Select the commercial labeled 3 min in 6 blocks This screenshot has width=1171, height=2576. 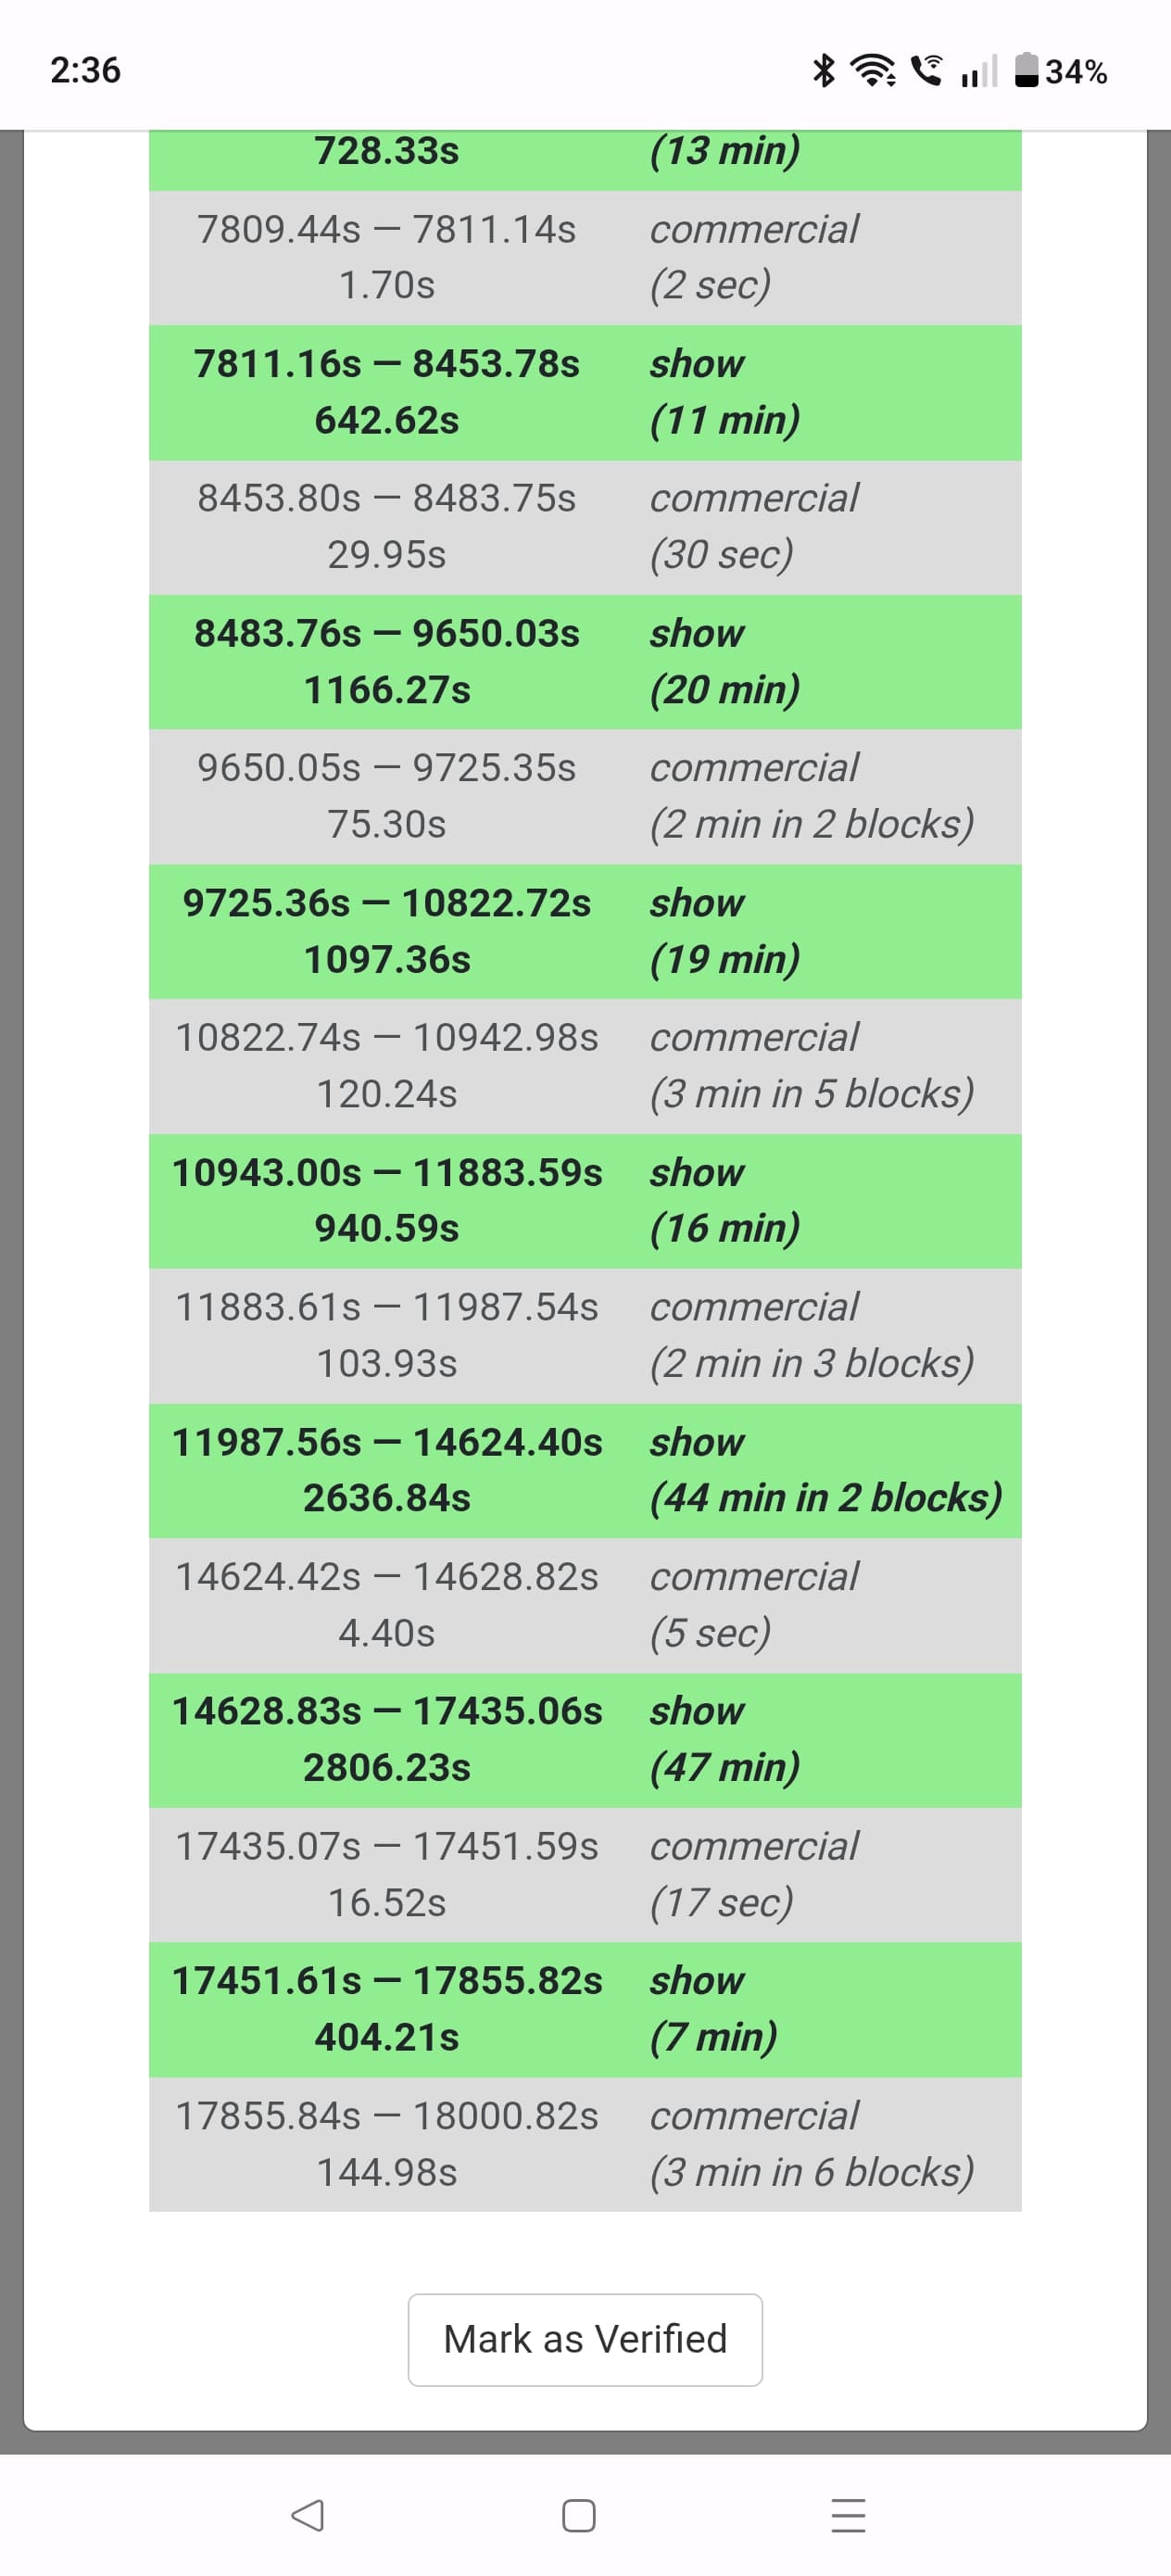(585, 2144)
